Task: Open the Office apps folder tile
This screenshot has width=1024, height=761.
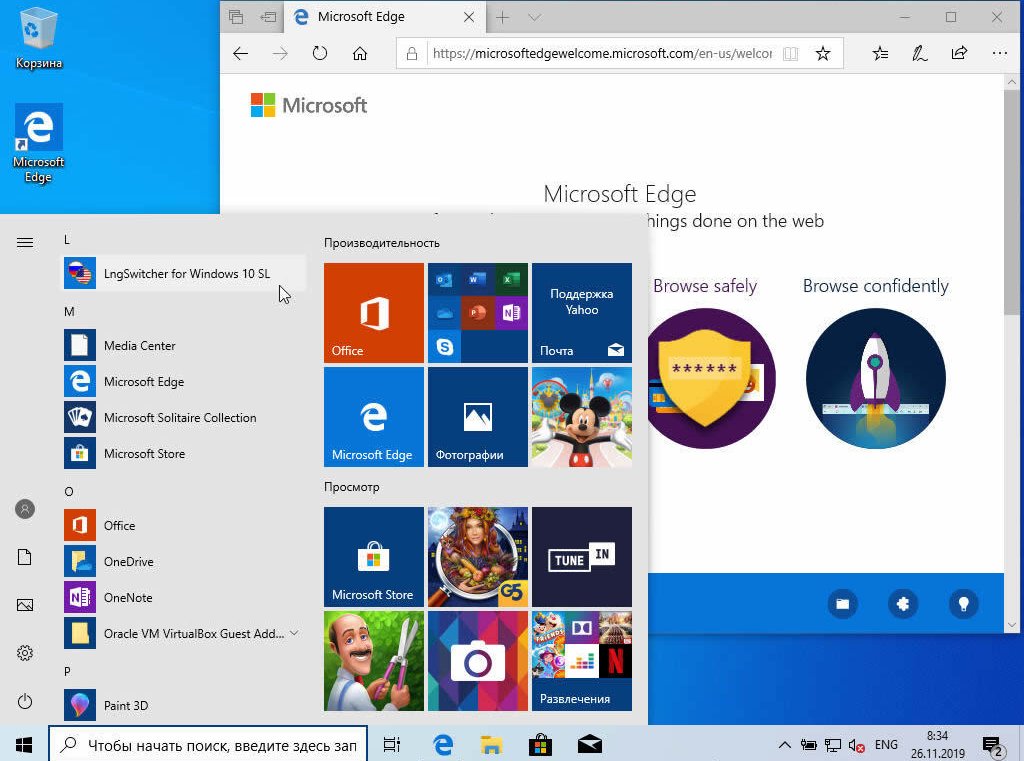Action: coord(477,312)
